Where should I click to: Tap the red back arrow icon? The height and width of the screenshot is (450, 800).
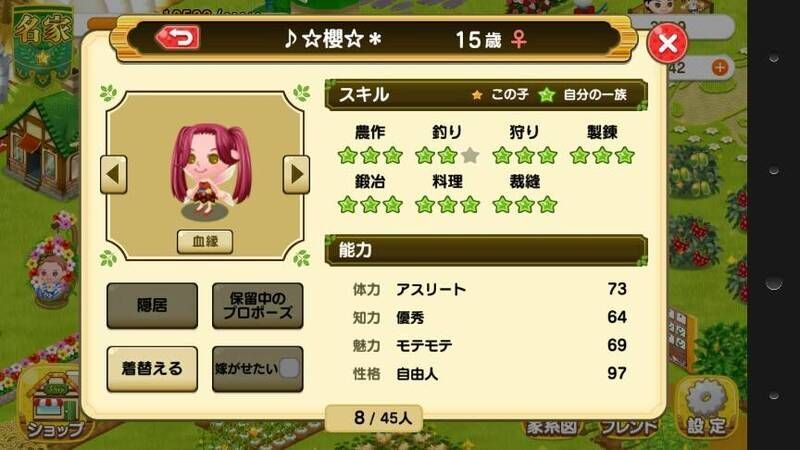[x=177, y=38]
